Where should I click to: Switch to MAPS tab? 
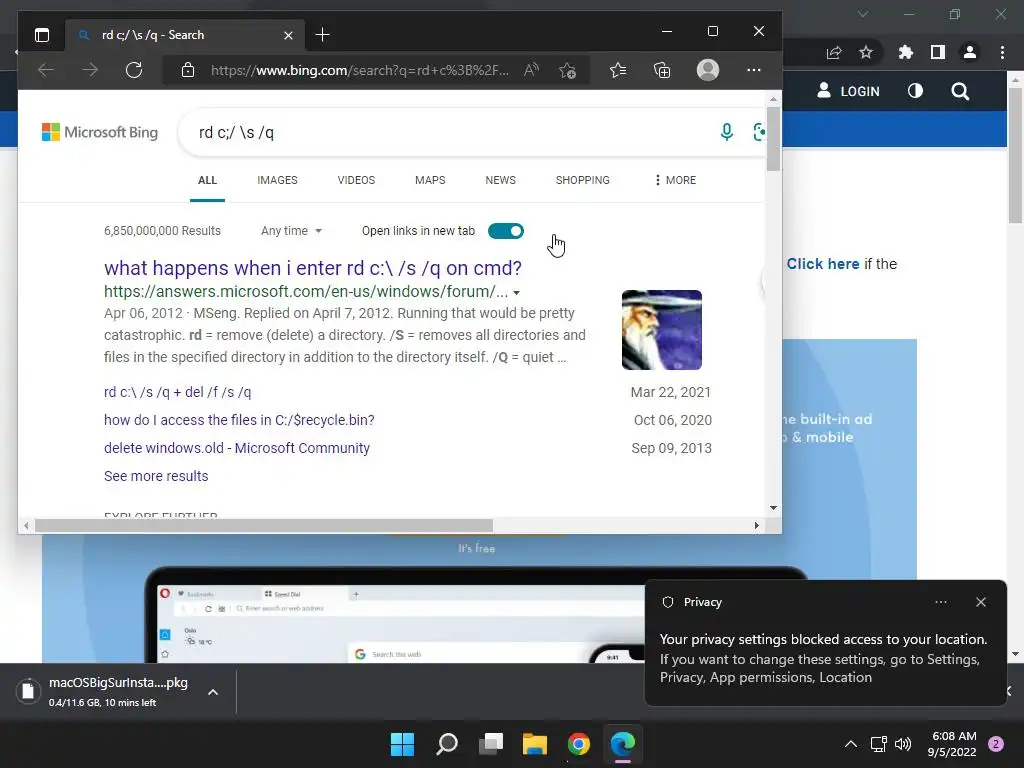tap(430, 180)
